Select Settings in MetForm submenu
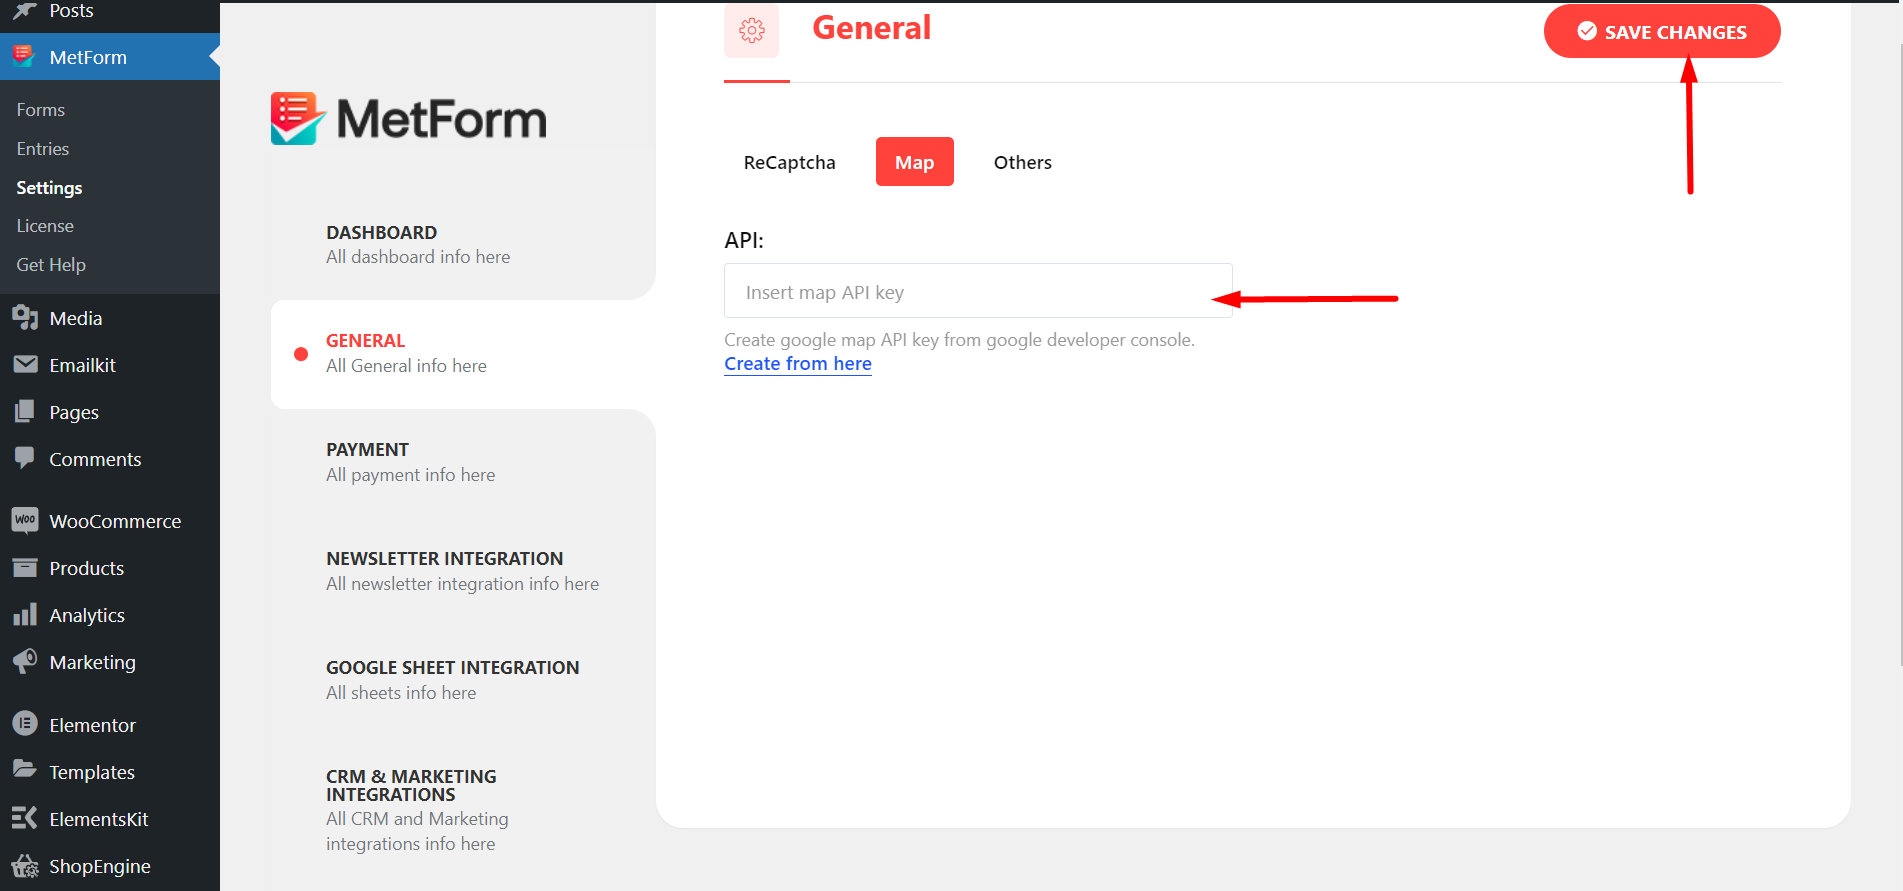1903x891 pixels. (50, 188)
